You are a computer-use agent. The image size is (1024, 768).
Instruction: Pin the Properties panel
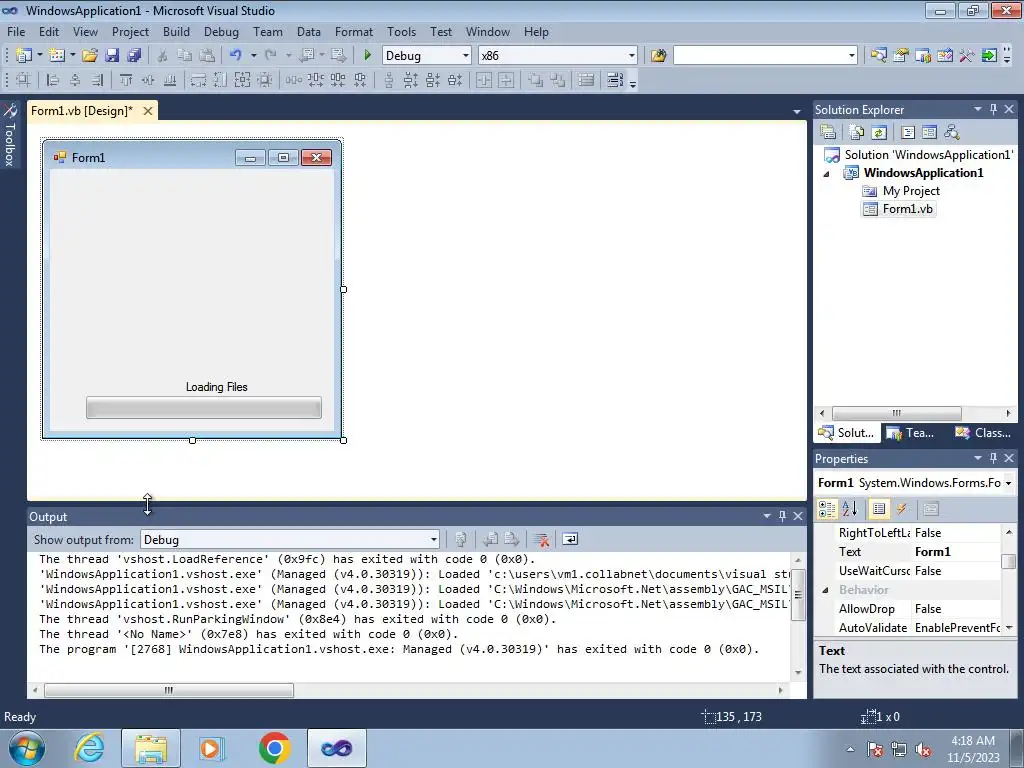point(993,458)
